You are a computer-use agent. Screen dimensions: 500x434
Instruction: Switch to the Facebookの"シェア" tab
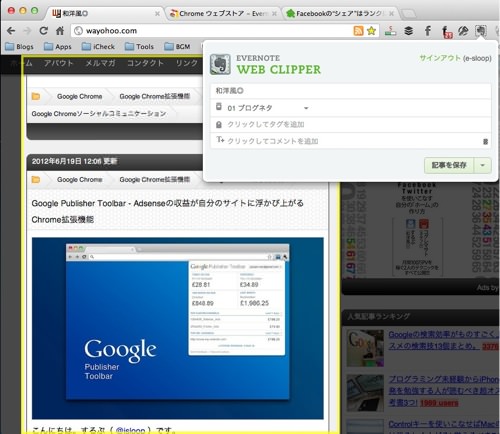click(340, 14)
